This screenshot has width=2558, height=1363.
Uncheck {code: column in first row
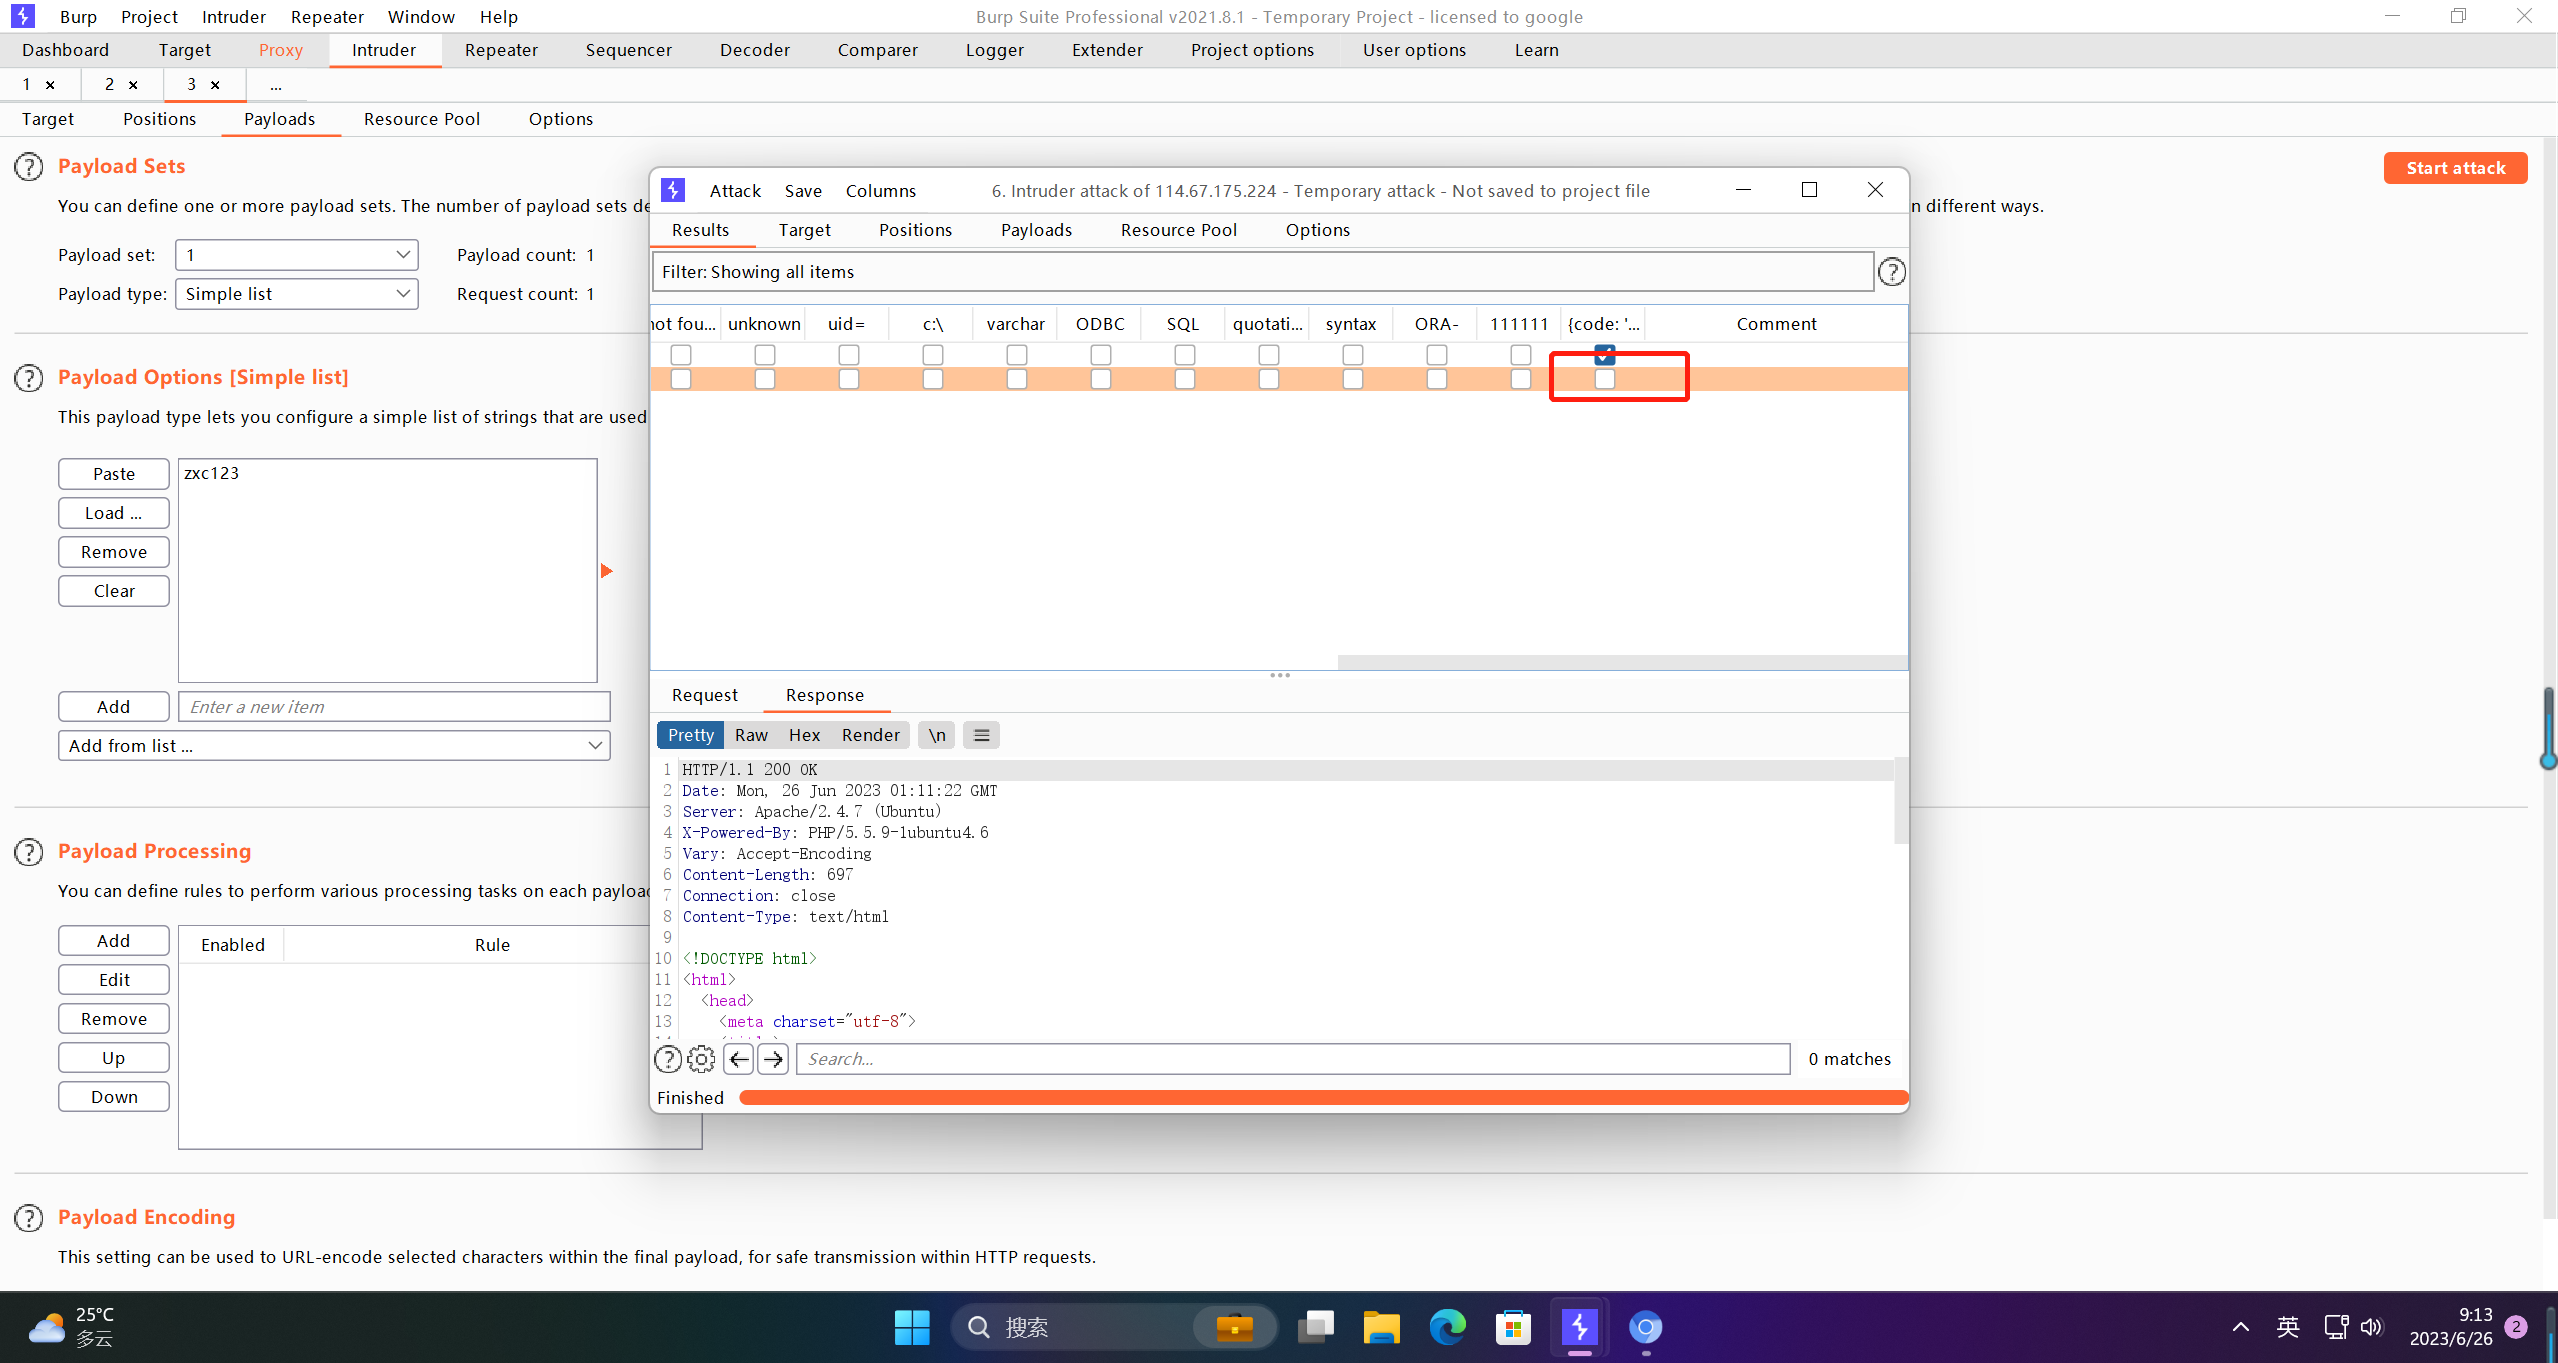click(1605, 355)
